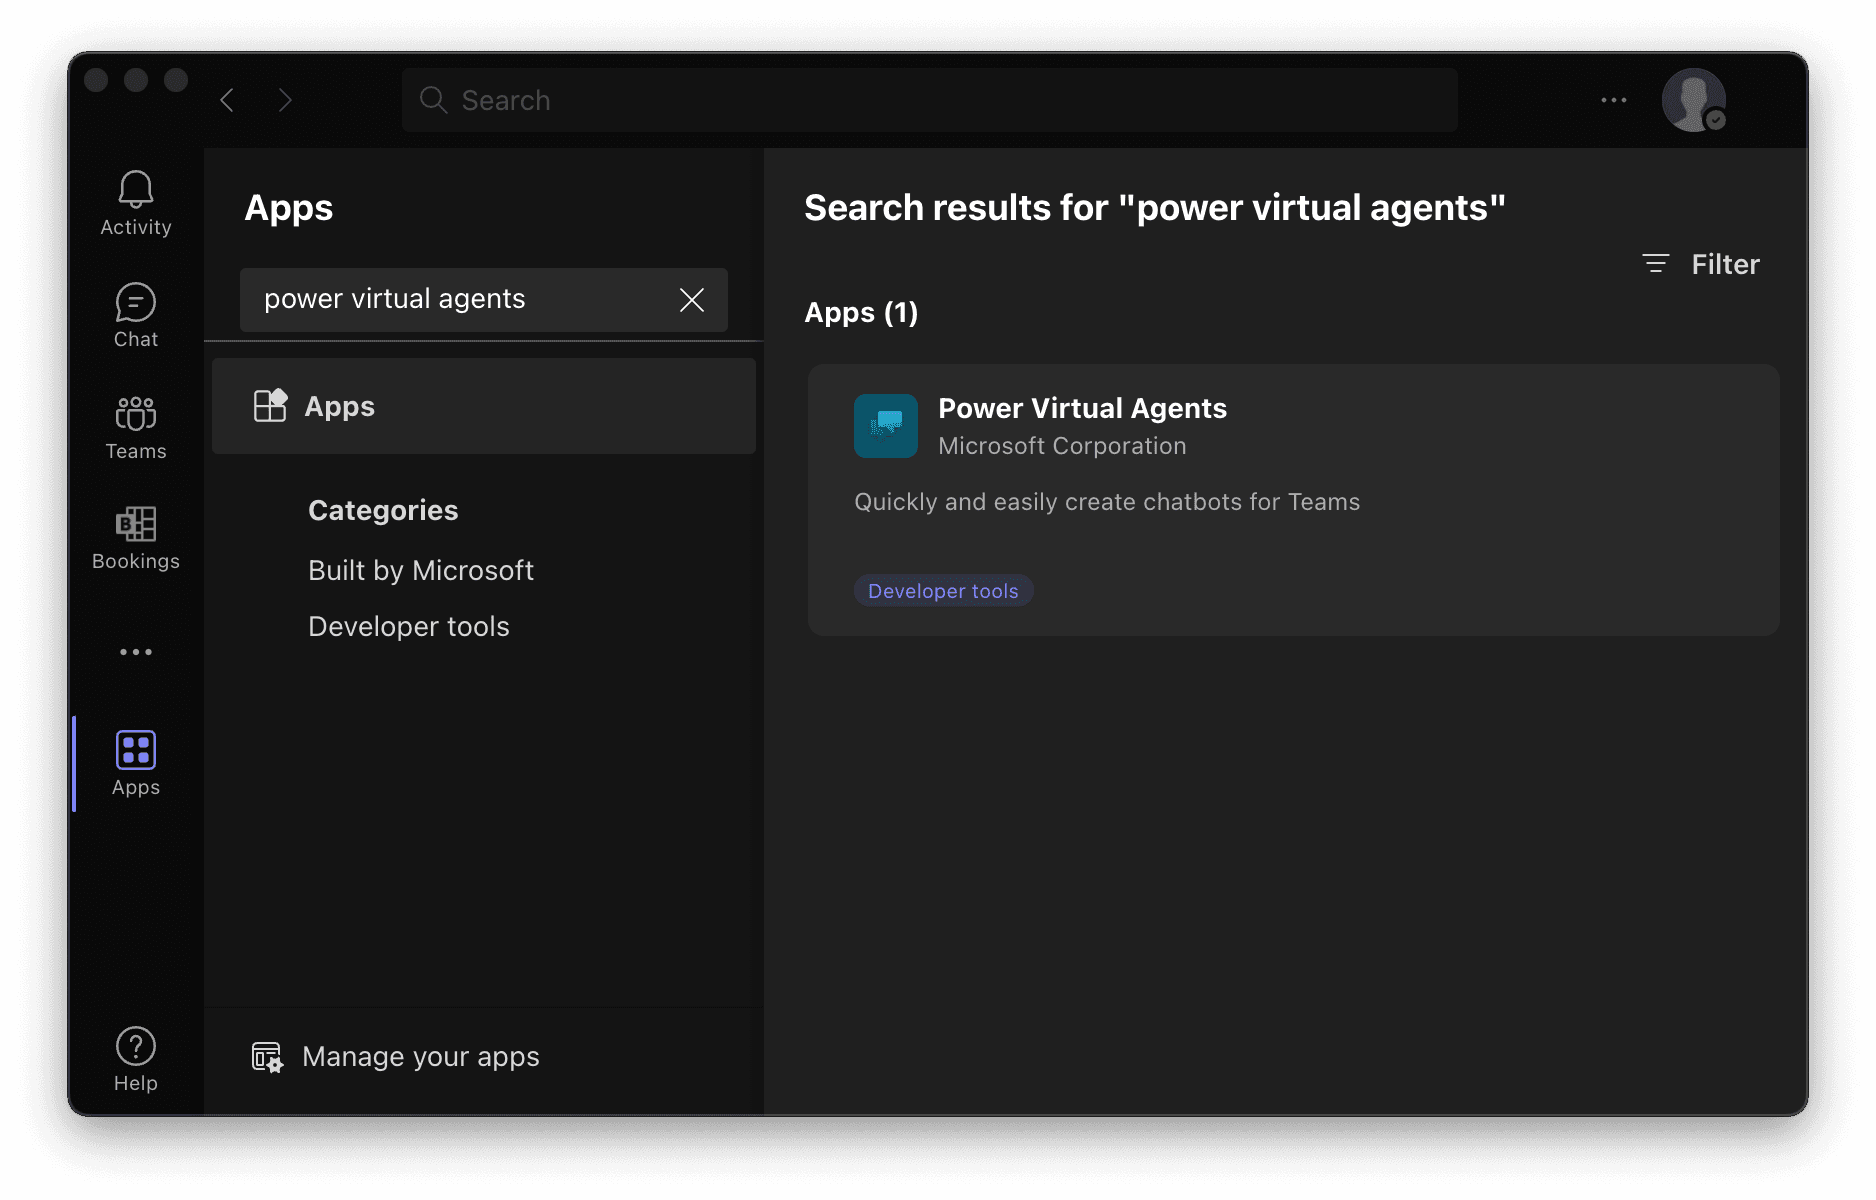Click the macOS zoom dot
The image size is (1876, 1200).
[176, 80]
